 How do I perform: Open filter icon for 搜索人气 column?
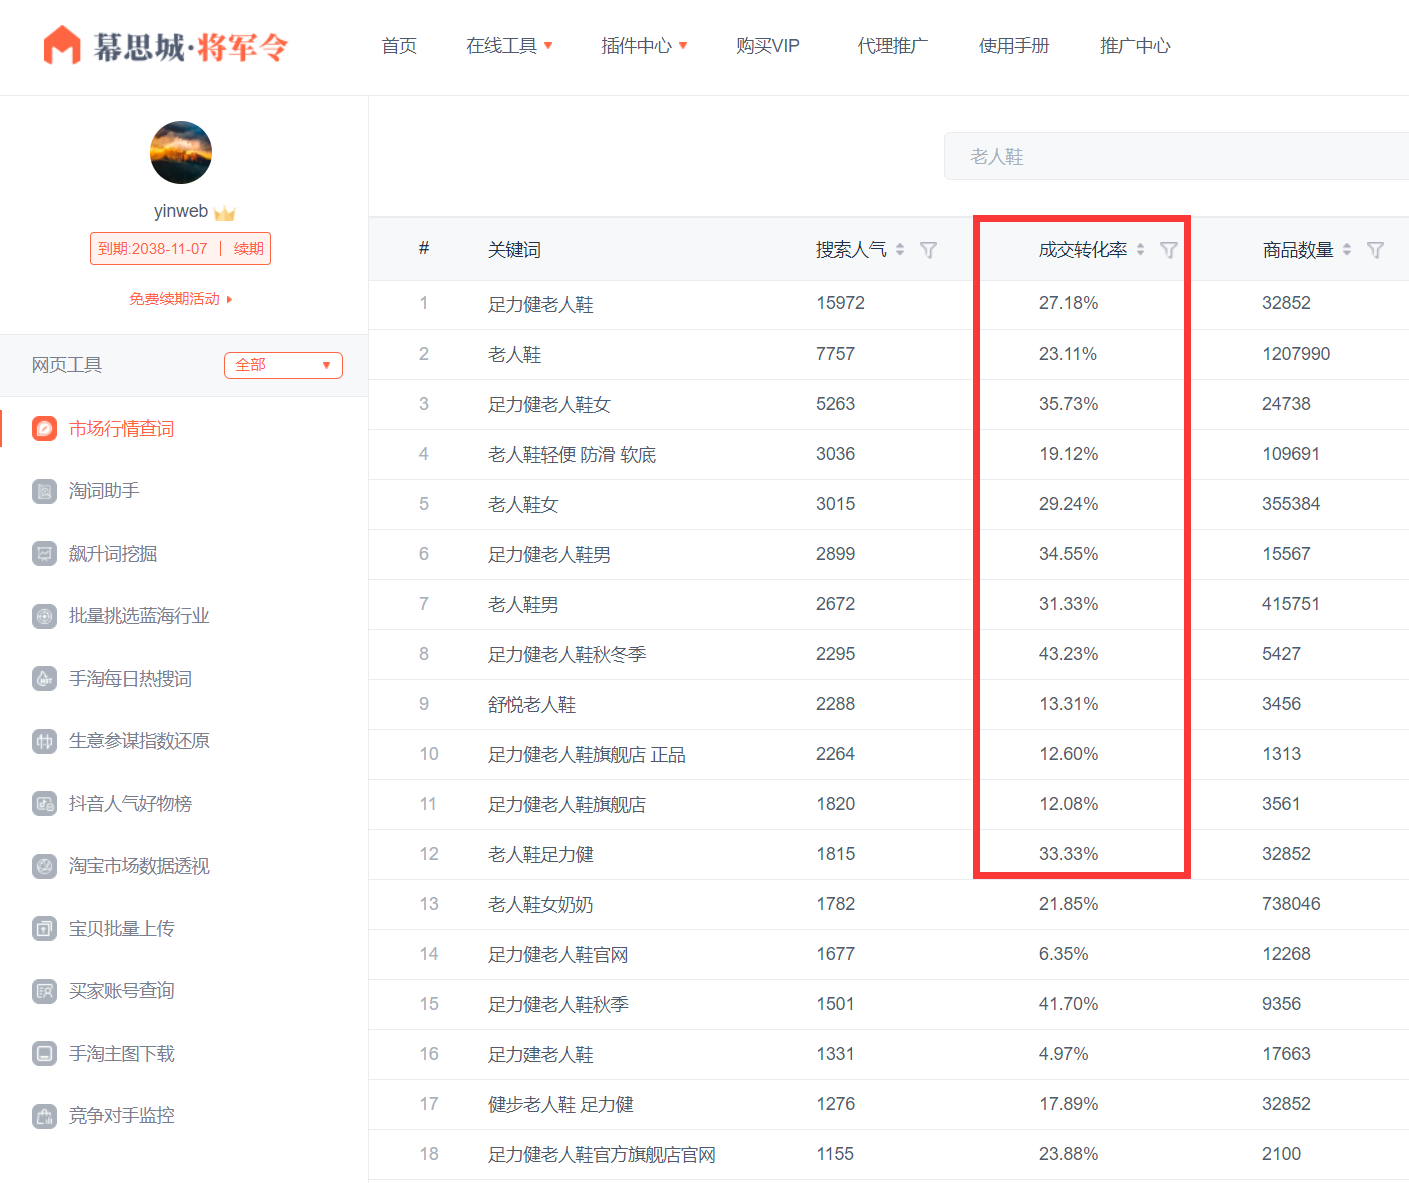click(x=928, y=250)
